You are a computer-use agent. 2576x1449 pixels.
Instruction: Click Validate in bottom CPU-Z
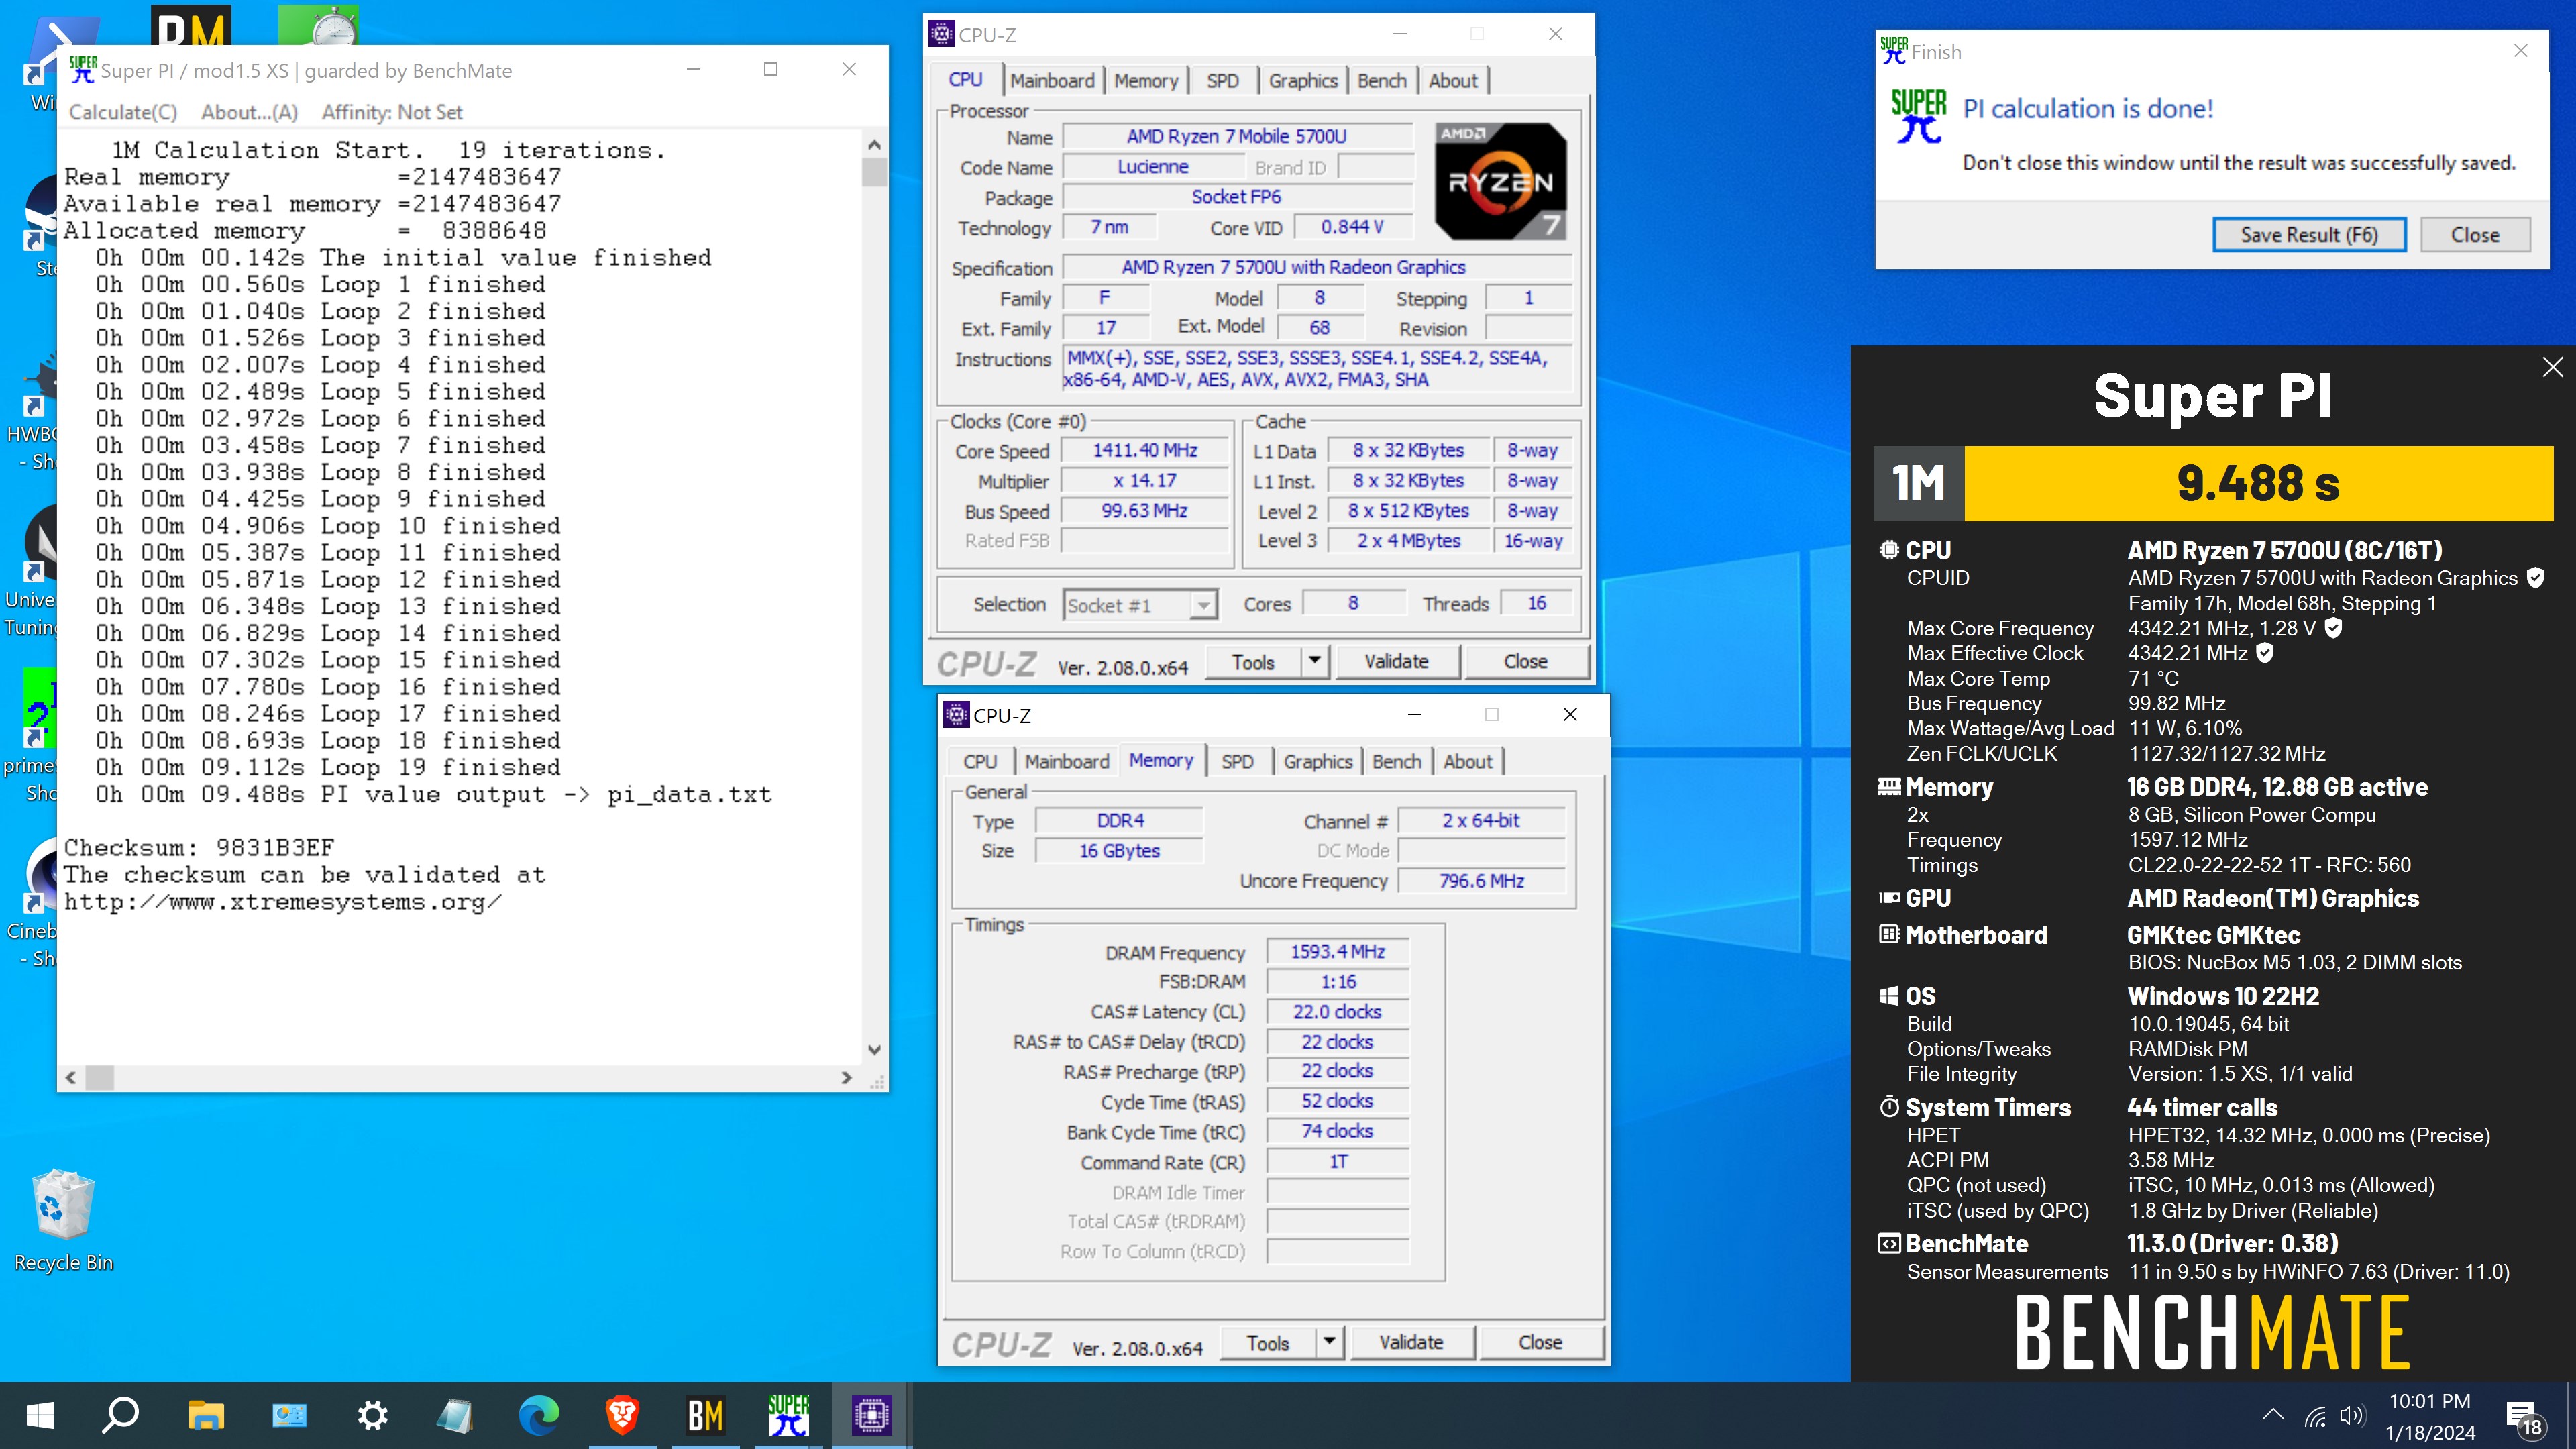[x=1411, y=1342]
